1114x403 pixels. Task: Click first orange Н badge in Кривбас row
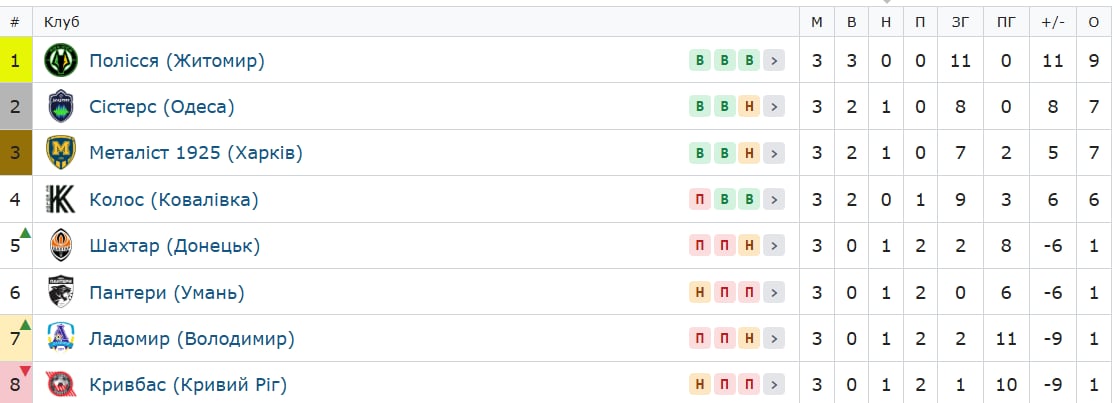tap(700, 385)
